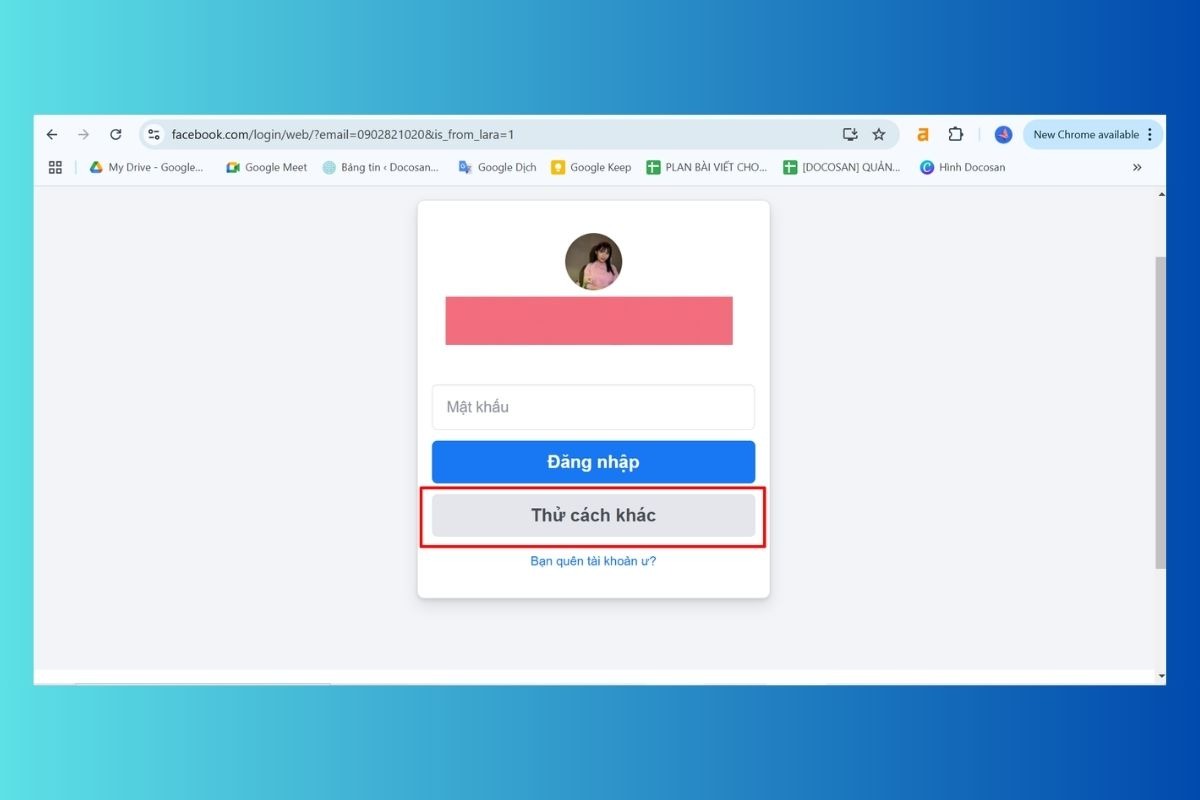Open the Google Keep bookmark
The image size is (1200, 800).
(591, 167)
